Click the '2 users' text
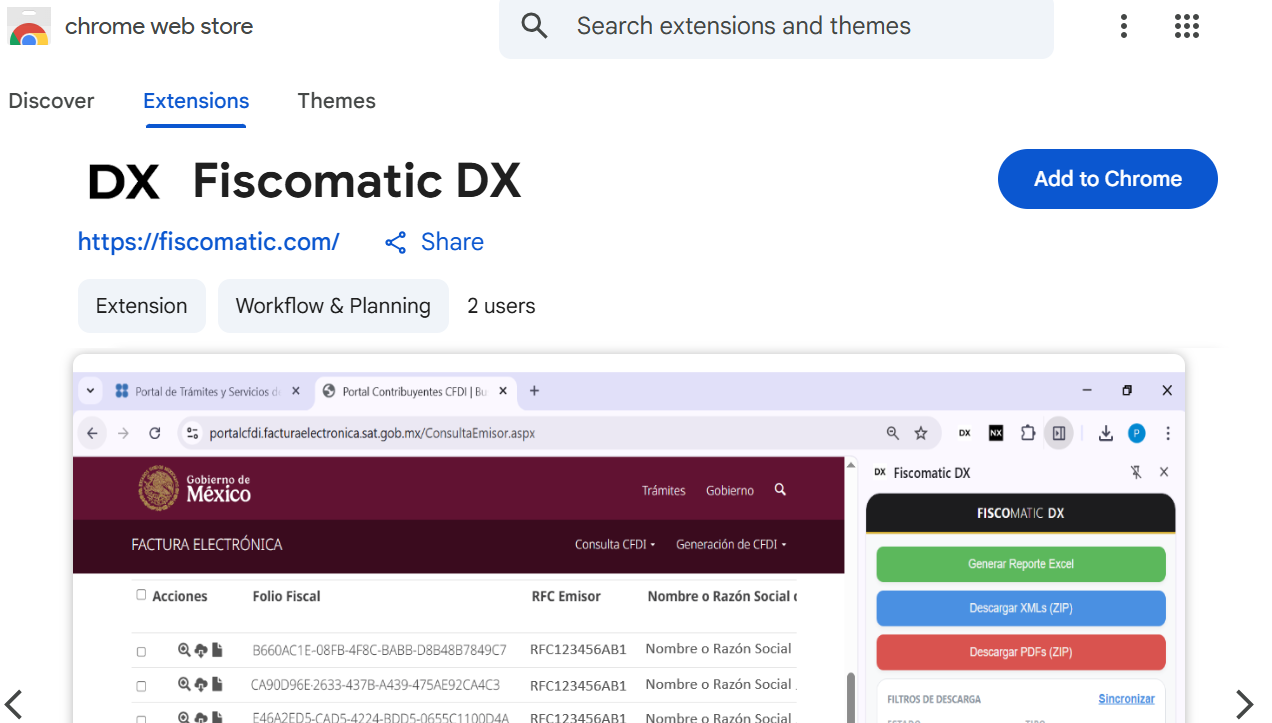 point(501,306)
